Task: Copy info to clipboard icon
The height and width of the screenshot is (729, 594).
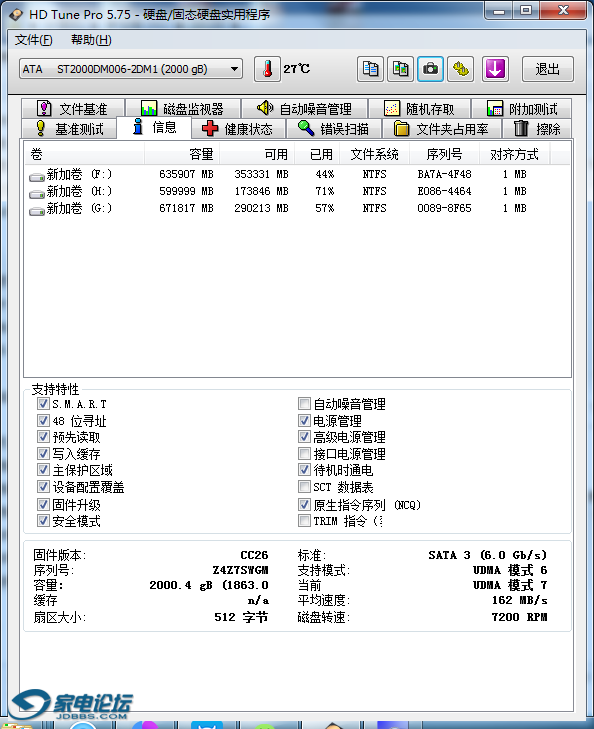Action: (x=370, y=69)
